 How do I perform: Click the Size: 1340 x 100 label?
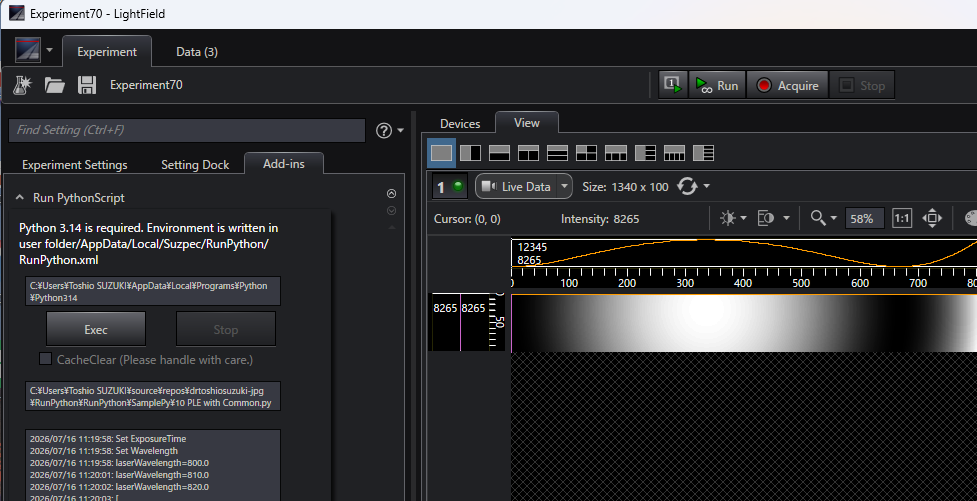click(625, 186)
